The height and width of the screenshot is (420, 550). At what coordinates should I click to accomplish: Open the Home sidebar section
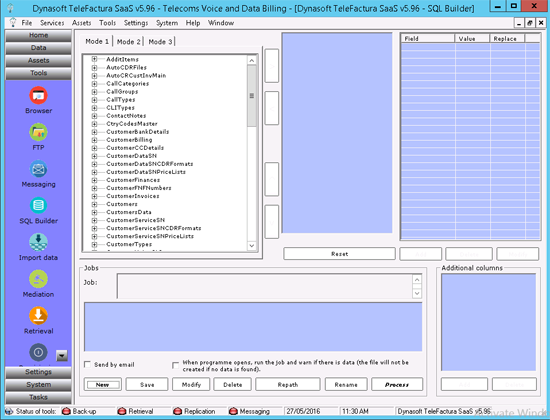click(38, 35)
